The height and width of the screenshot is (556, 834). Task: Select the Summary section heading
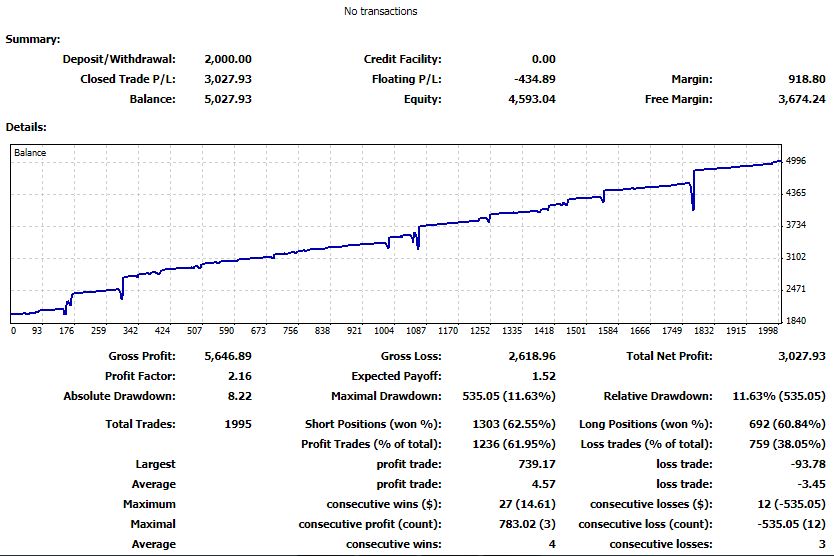(x=31, y=39)
